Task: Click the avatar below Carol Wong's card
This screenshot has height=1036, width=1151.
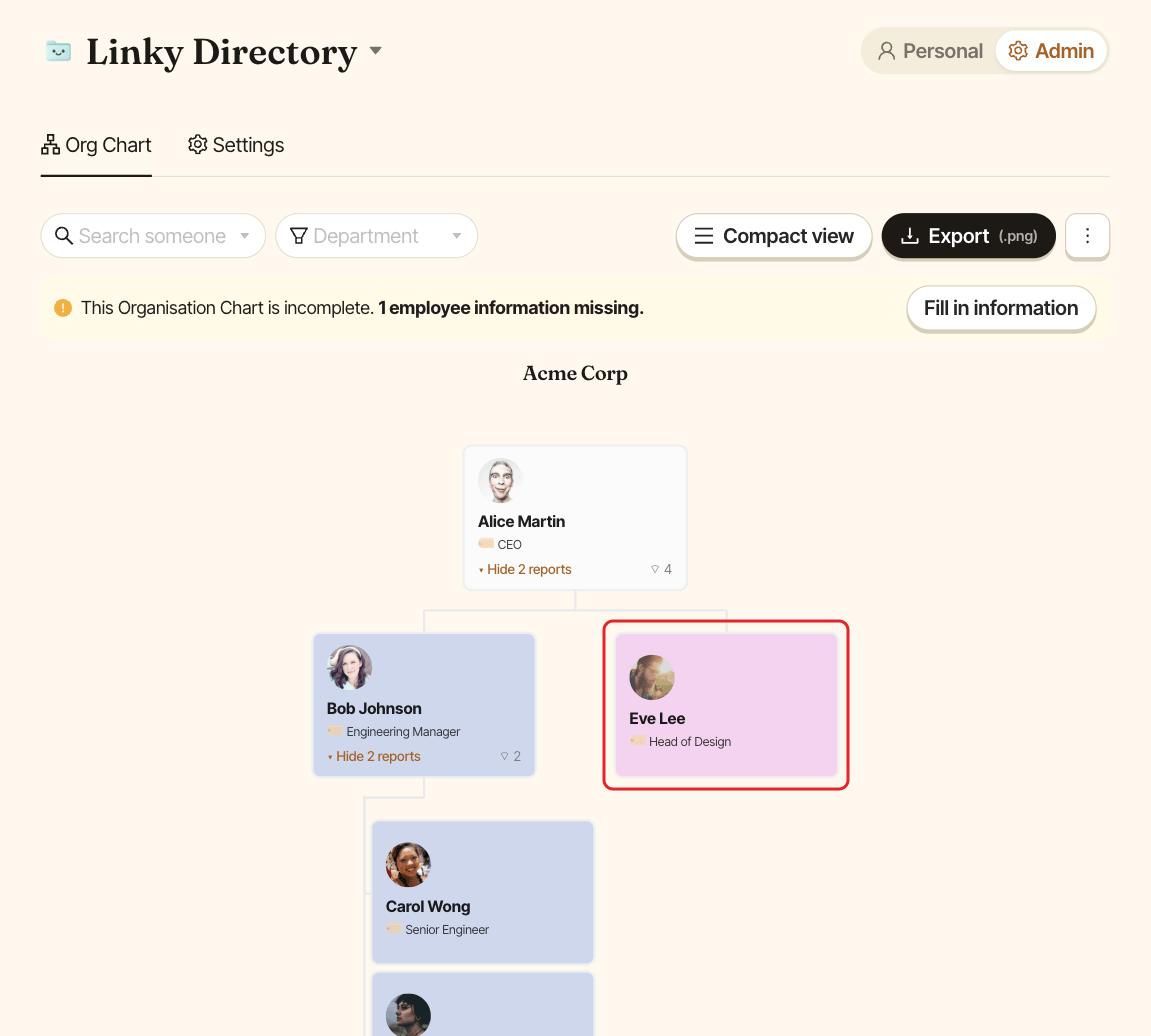Action: pos(408,1015)
